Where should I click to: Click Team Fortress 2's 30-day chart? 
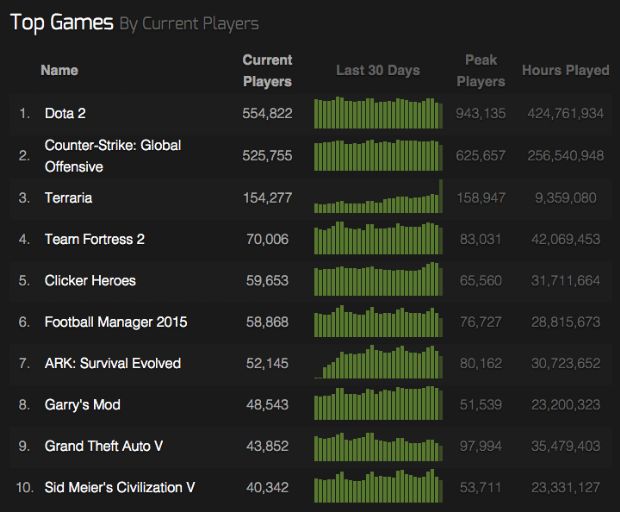pyautogui.click(x=378, y=238)
